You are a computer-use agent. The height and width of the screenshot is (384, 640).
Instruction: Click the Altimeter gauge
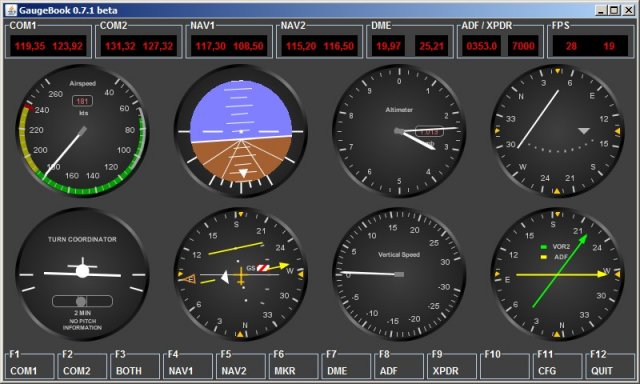coord(399,131)
